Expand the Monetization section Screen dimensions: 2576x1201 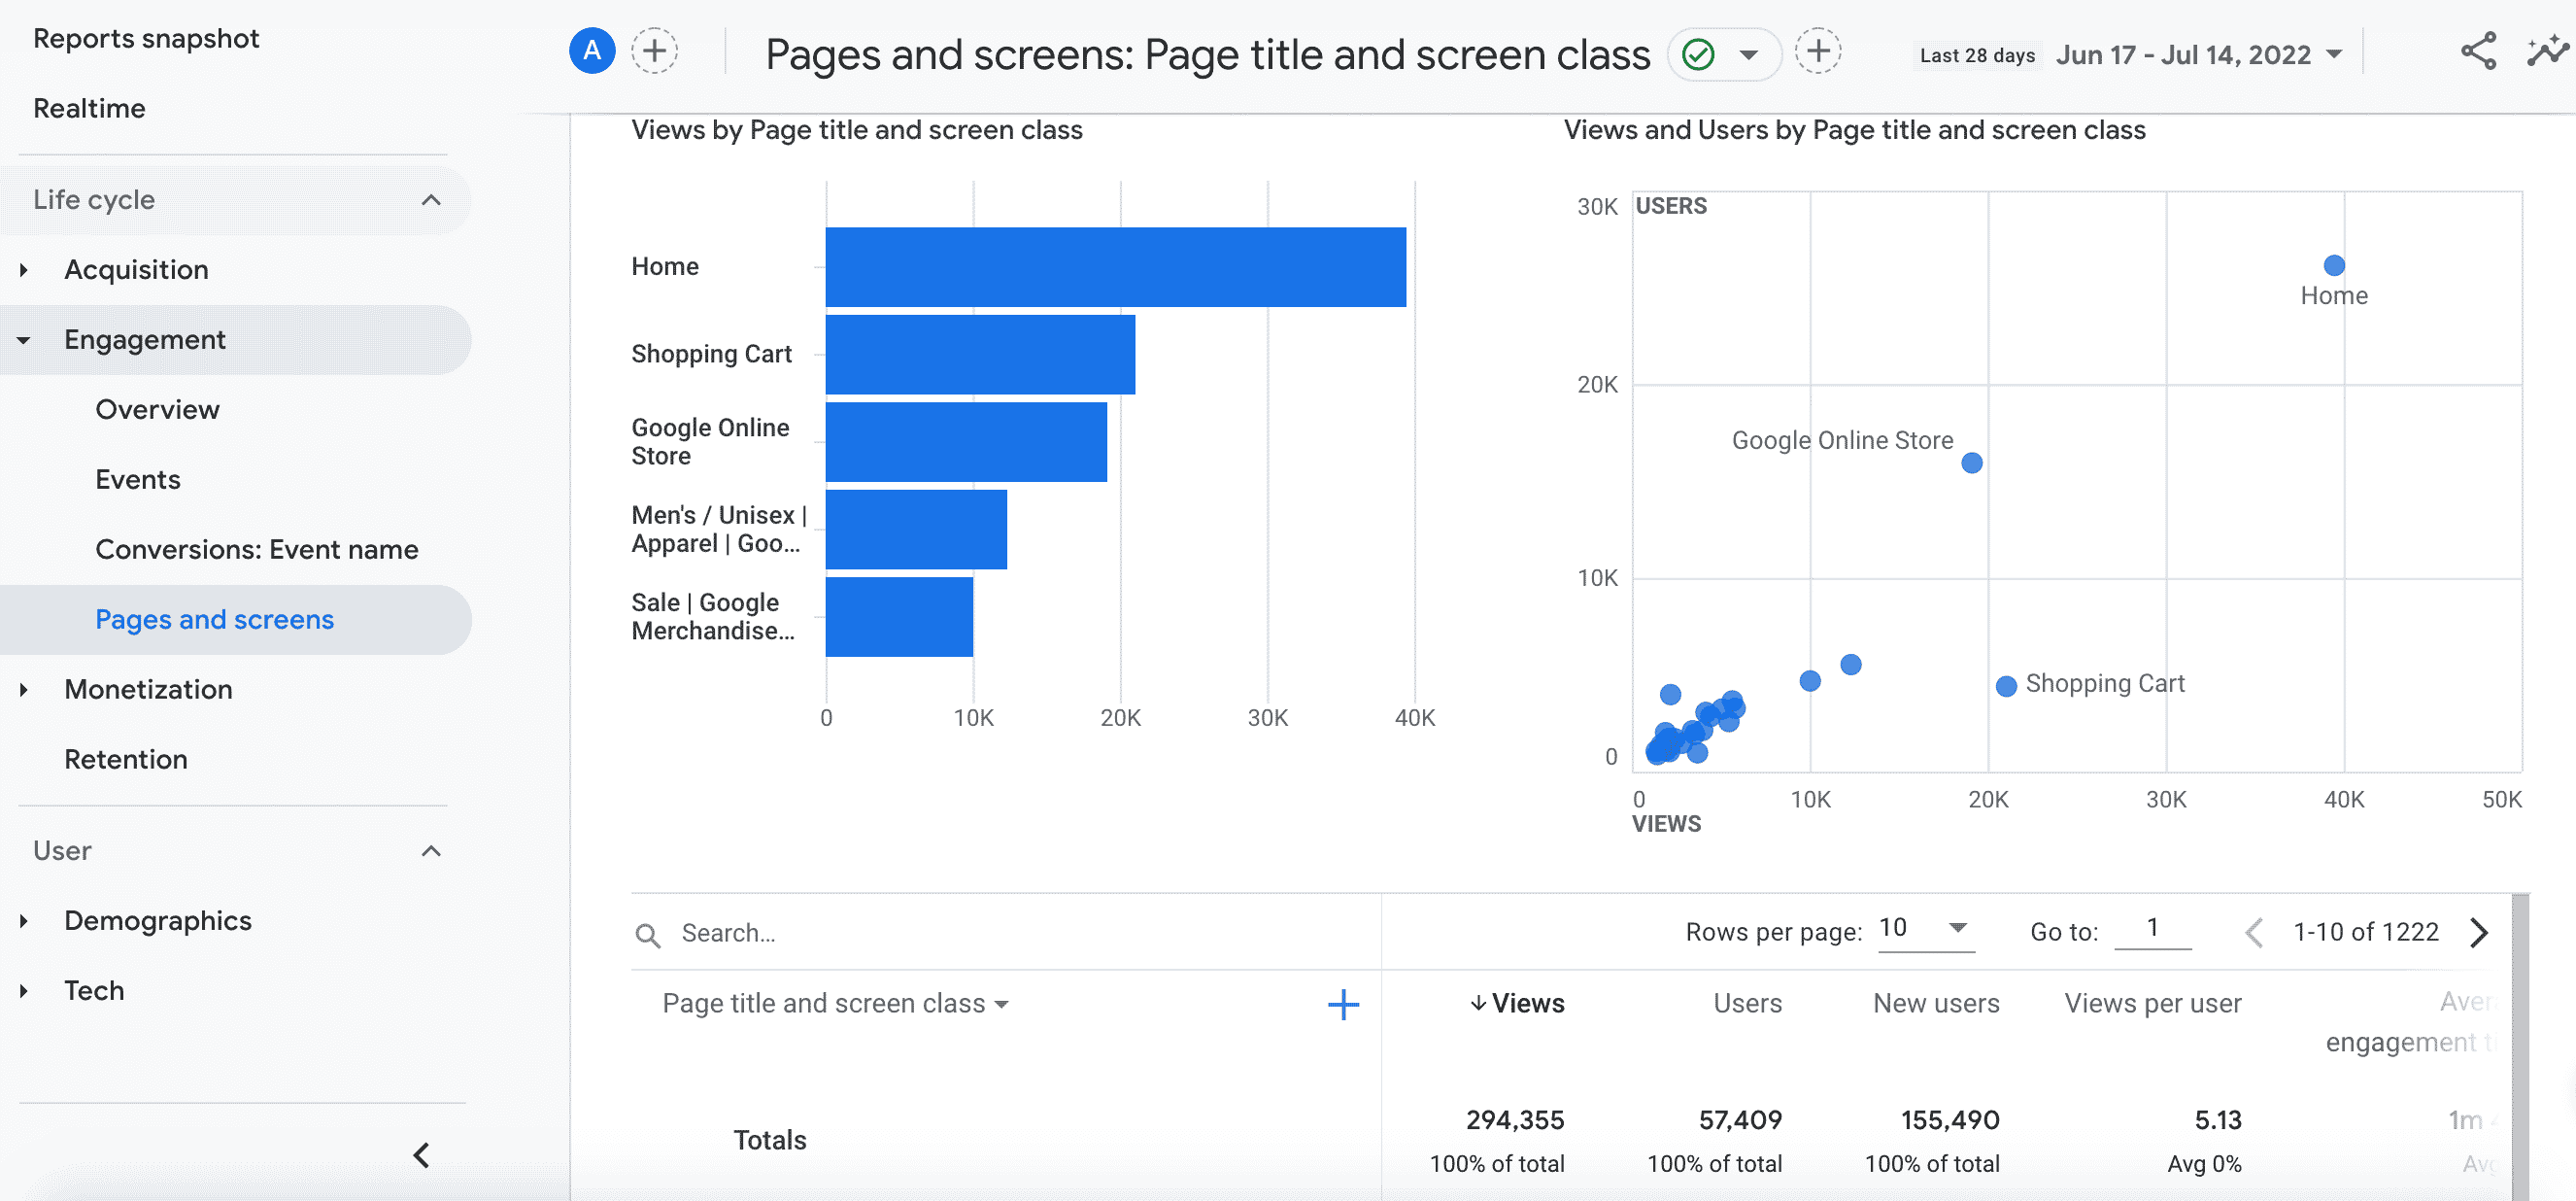[x=148, y=690]
